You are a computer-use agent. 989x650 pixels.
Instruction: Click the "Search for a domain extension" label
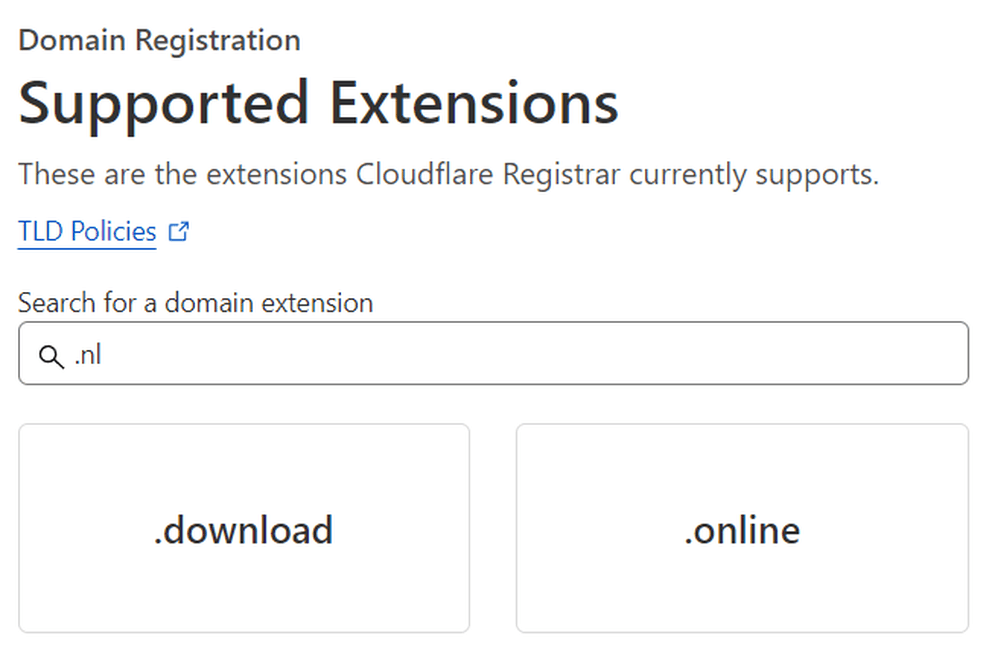(195, 302)
